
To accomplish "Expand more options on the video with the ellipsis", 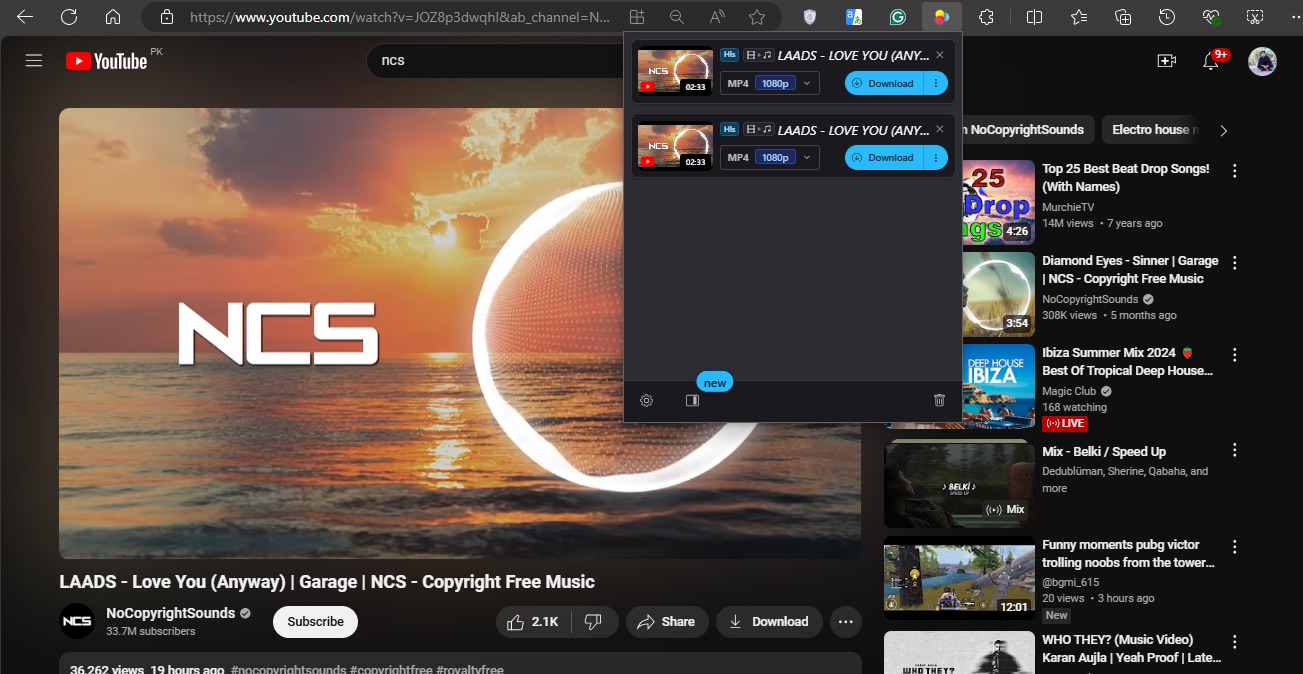I will coord(845,621).
